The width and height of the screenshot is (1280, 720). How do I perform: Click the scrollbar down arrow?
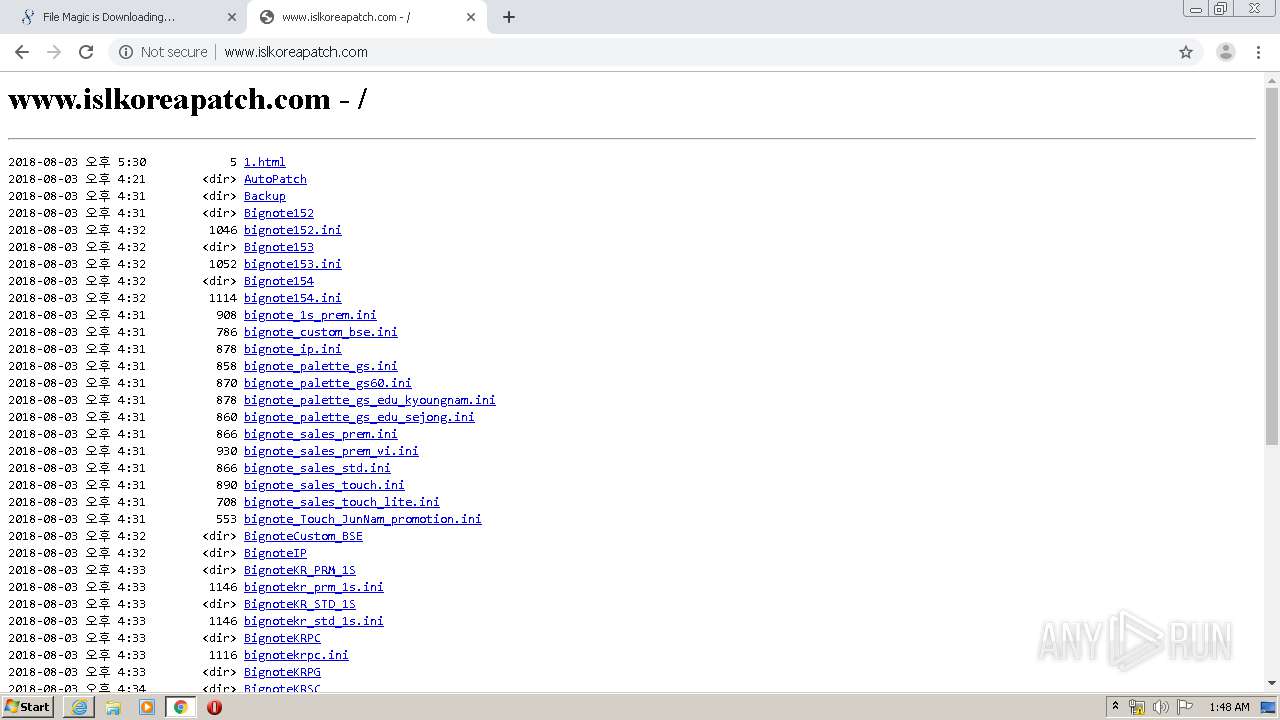click(1272, 683)
